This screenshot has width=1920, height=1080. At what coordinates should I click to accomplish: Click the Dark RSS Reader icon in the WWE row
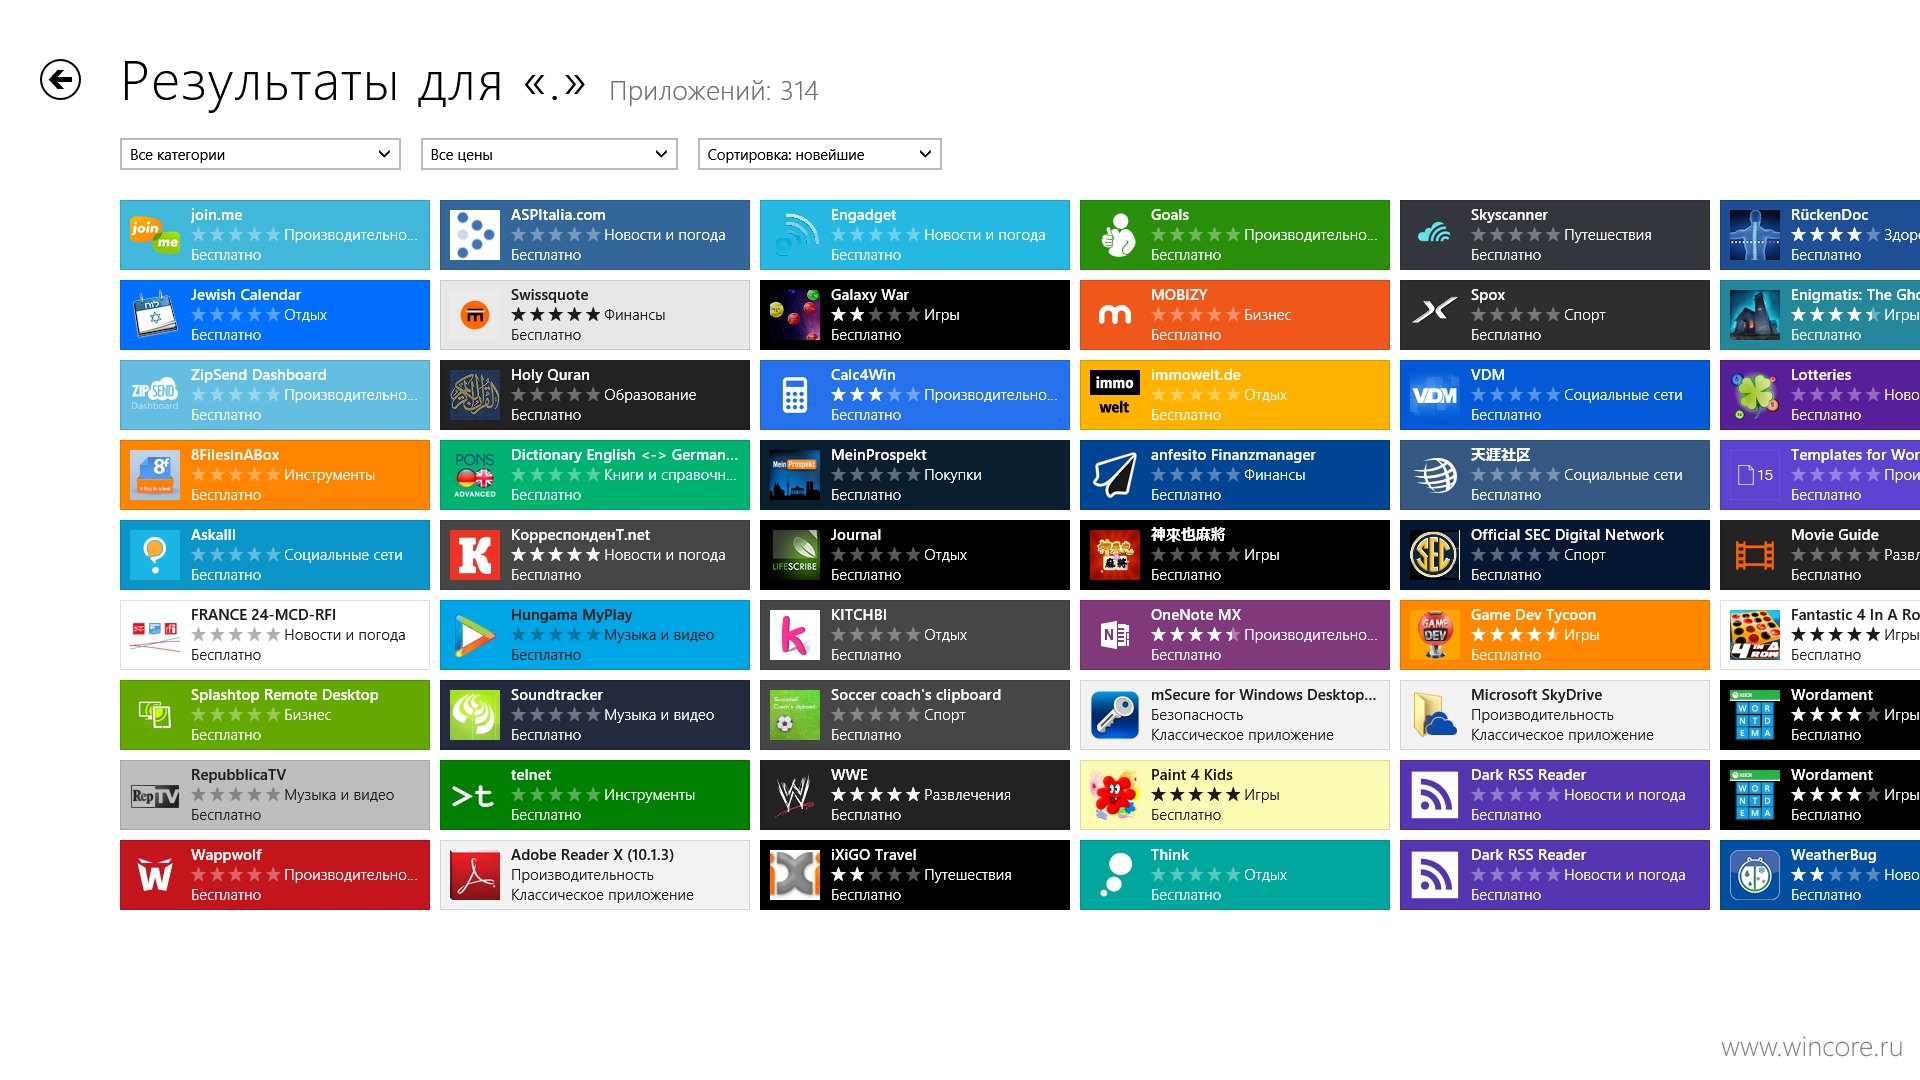point(1435,795)
